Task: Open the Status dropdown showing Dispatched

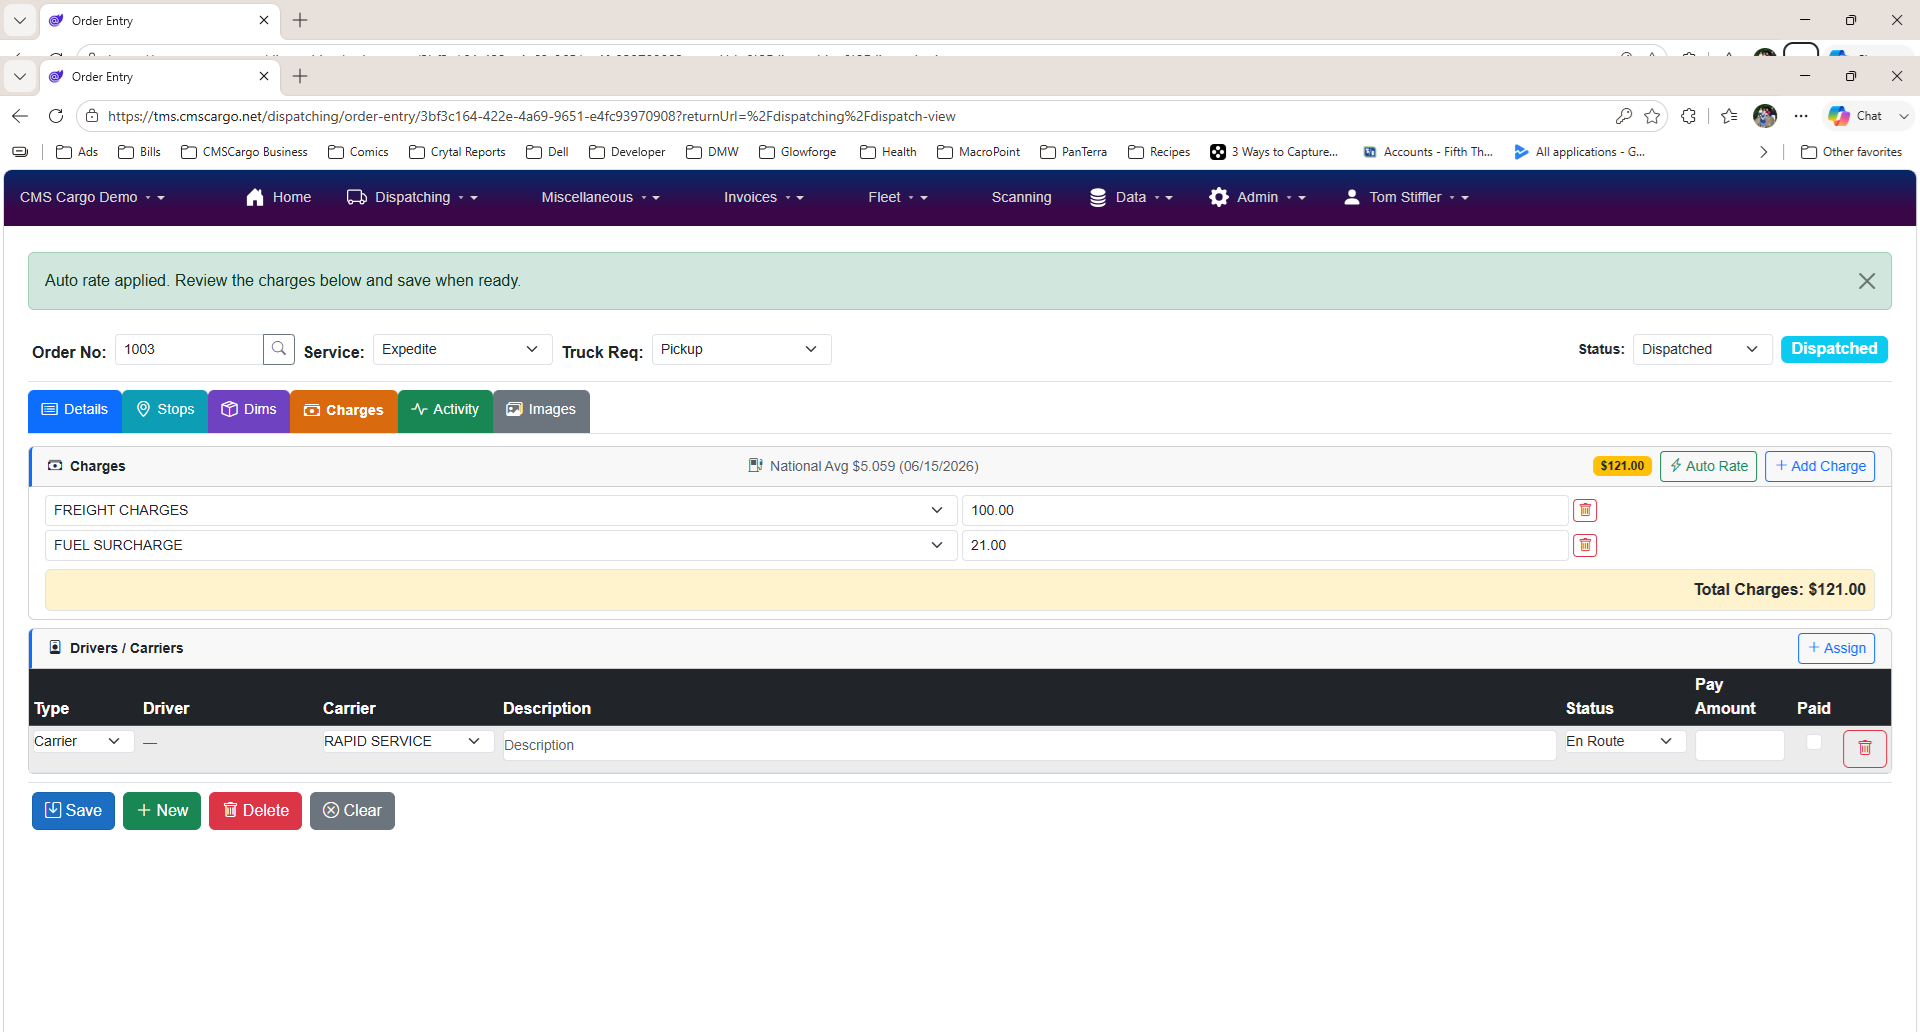Action: (x=1702, y=349)
